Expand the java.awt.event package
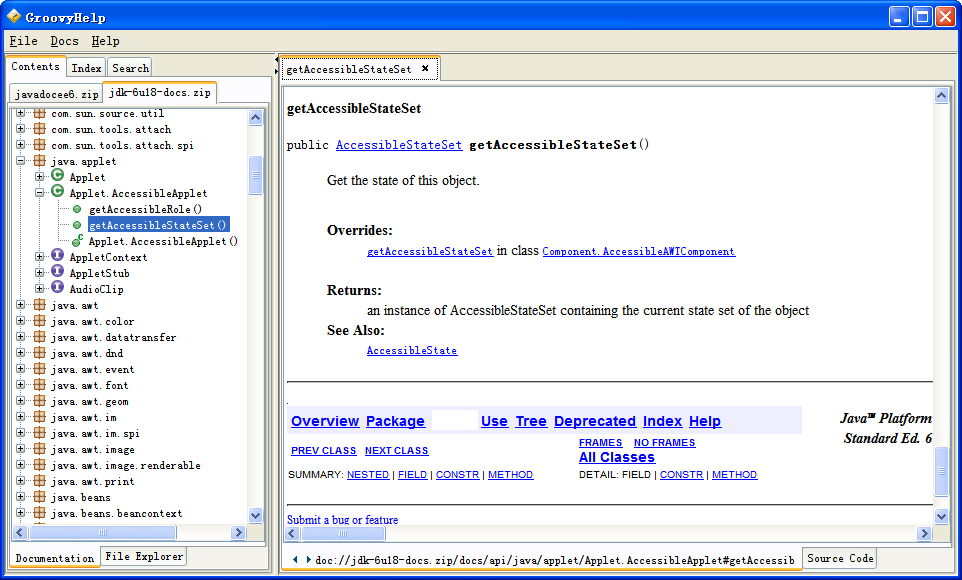 pos(21,369)
